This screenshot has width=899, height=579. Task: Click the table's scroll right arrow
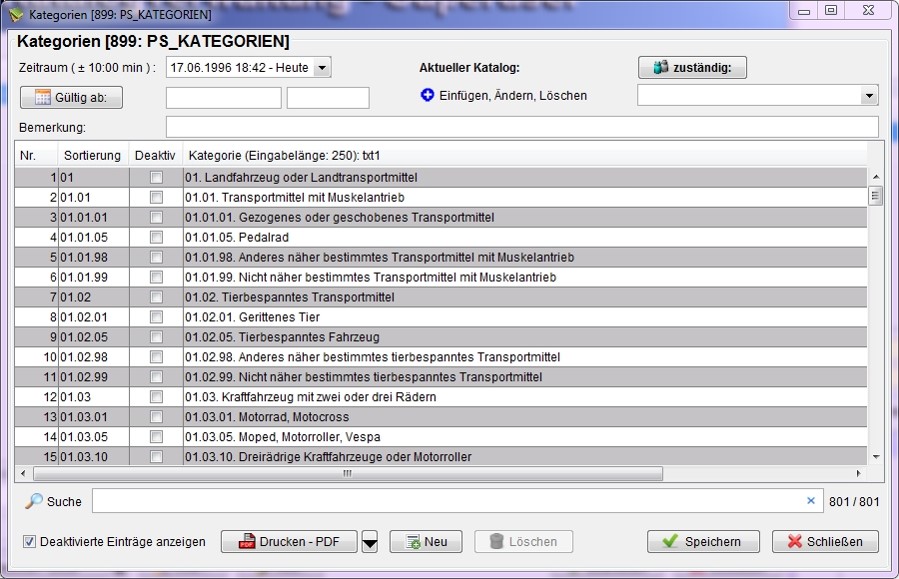tap(858, 474)
